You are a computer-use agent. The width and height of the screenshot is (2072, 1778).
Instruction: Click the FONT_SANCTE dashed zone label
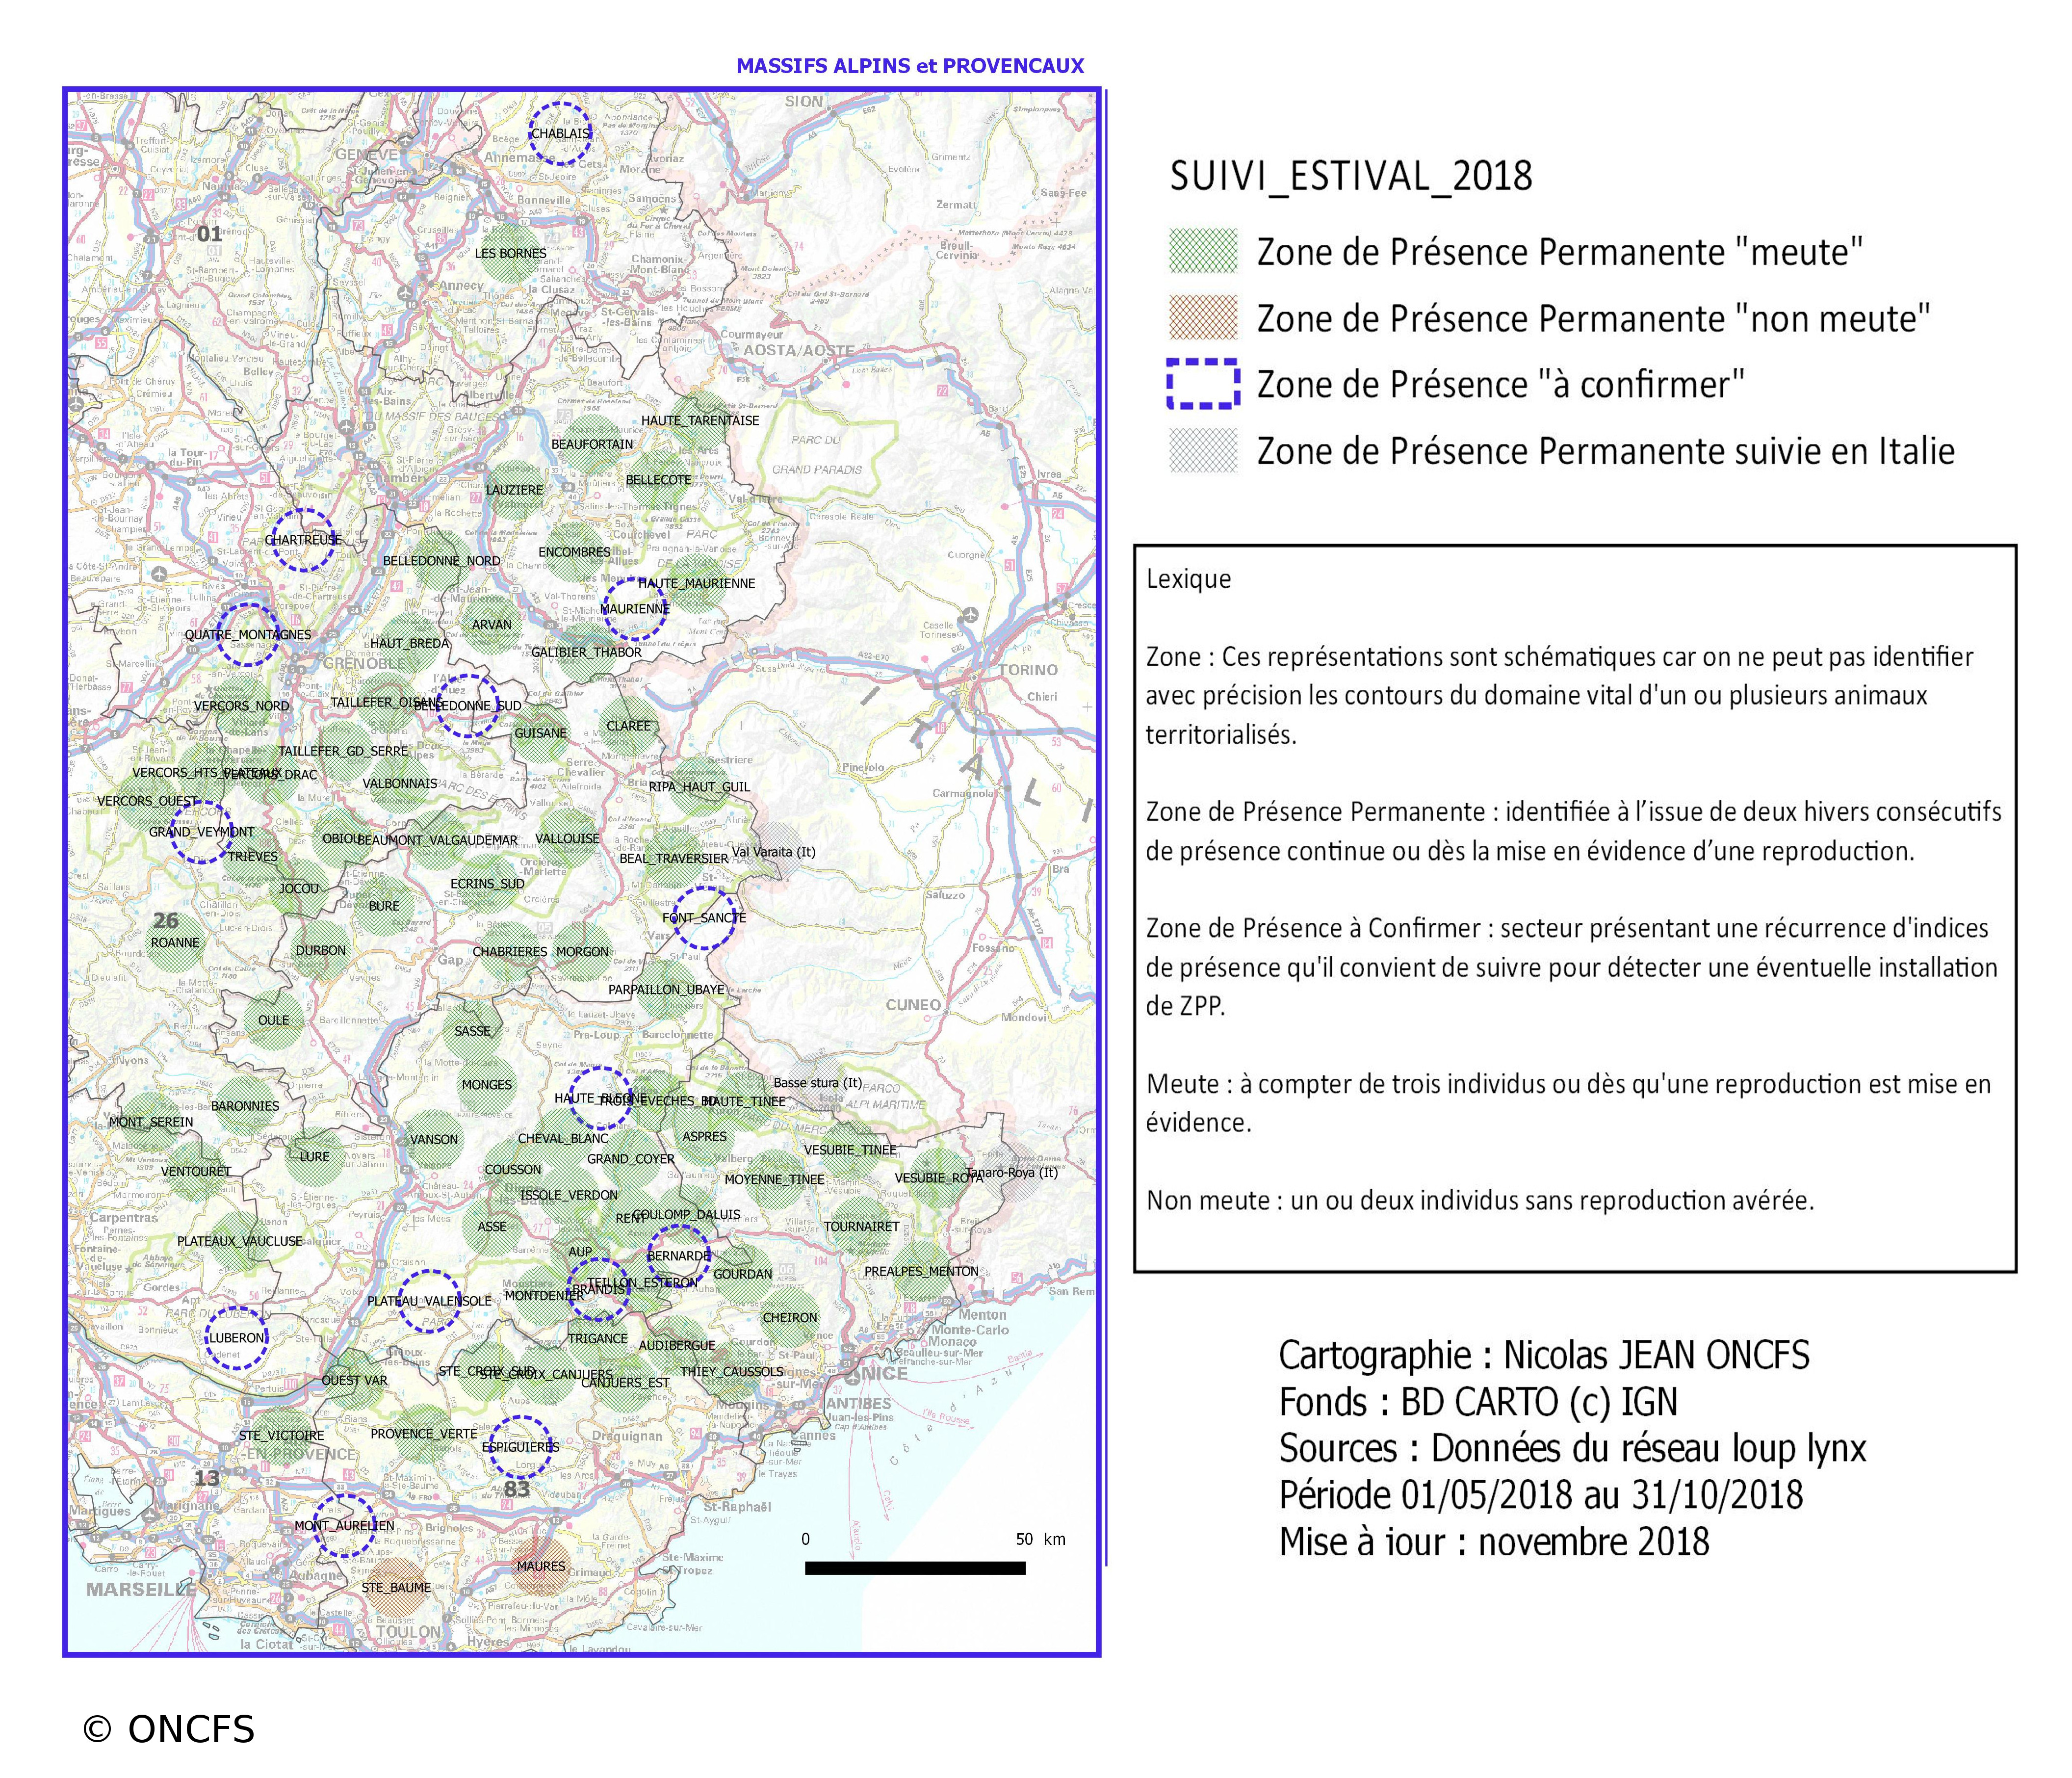(704, 917)
